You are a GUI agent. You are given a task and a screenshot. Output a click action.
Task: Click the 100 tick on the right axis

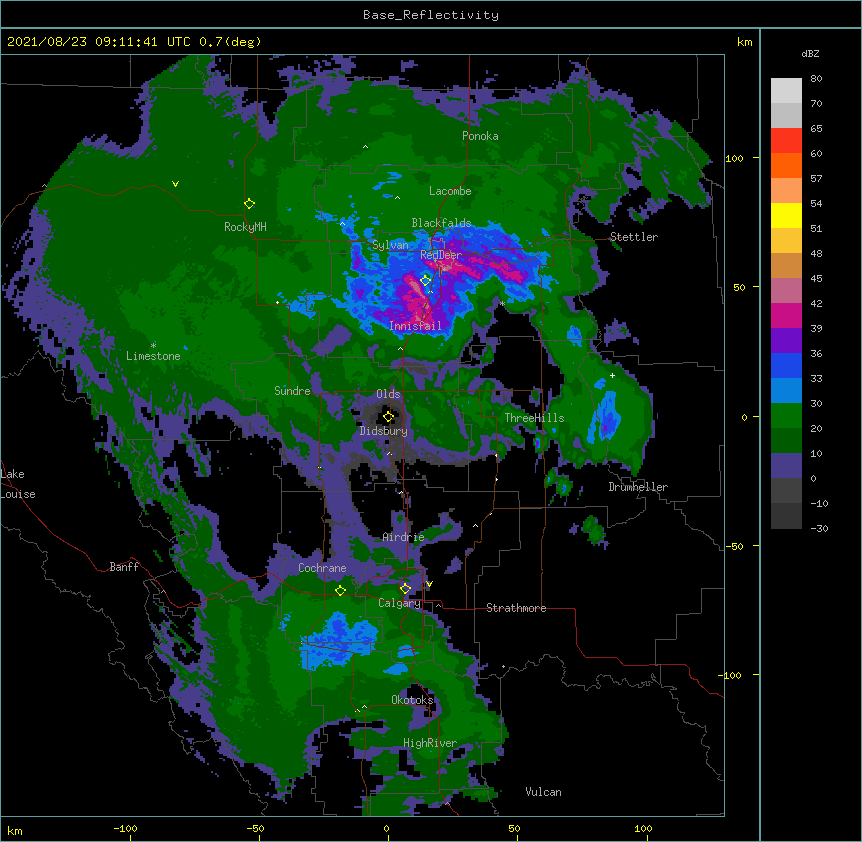734,158
